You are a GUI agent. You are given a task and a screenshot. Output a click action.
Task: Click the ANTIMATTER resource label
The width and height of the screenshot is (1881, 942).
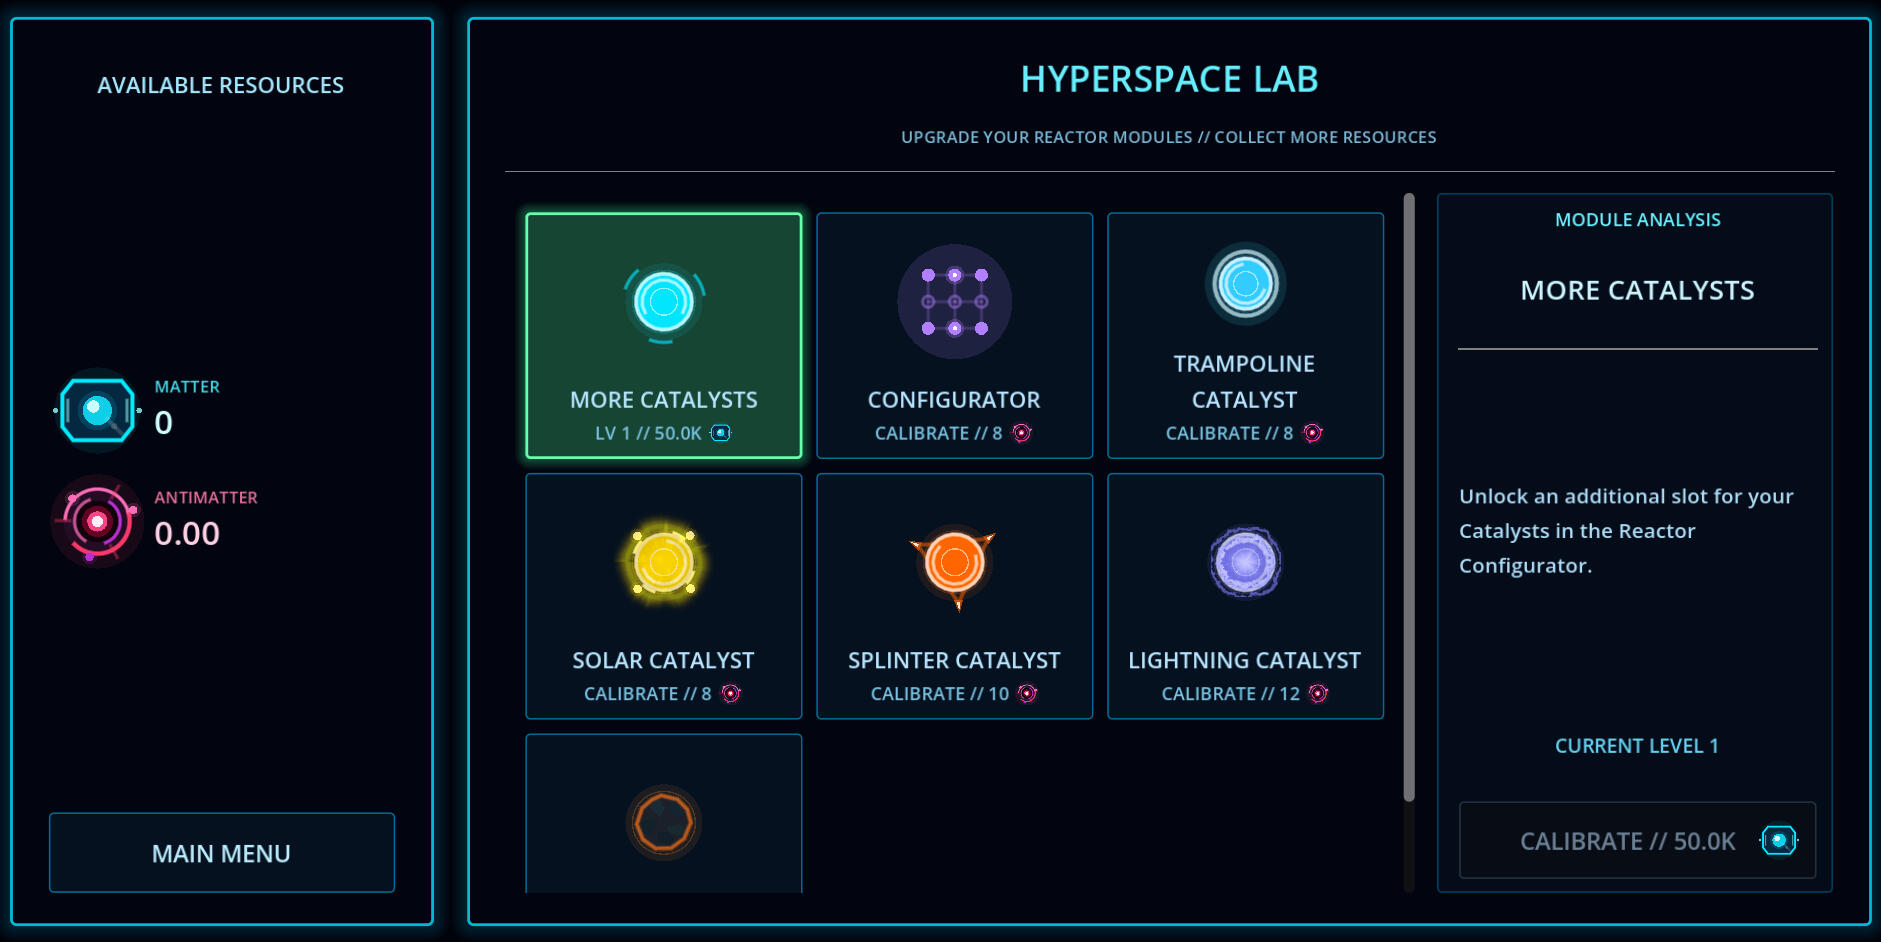(206, 498)
